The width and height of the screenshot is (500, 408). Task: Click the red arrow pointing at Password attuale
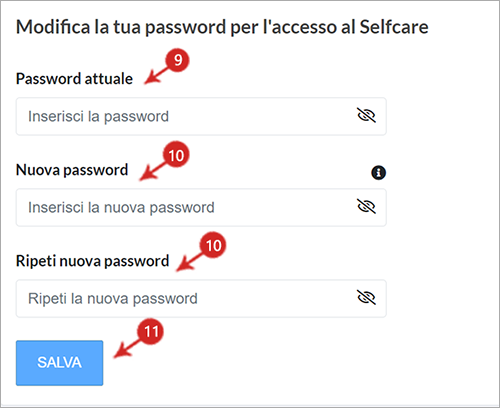click(156, 76)
